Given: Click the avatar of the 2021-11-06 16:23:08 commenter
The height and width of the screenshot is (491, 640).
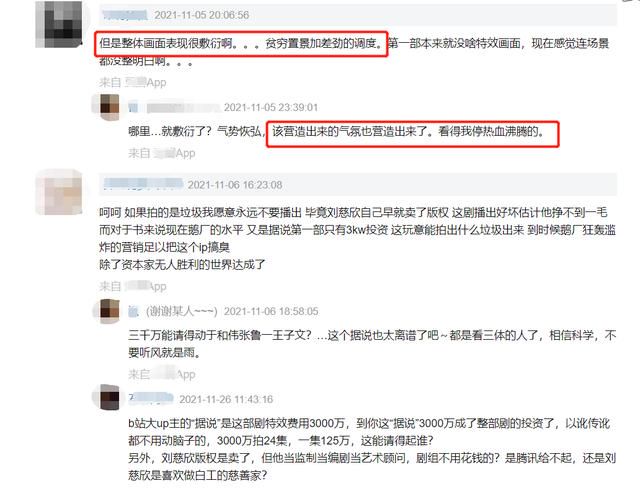Looking at the screenshot, I should pyautogui.click(x=59, y=192).
